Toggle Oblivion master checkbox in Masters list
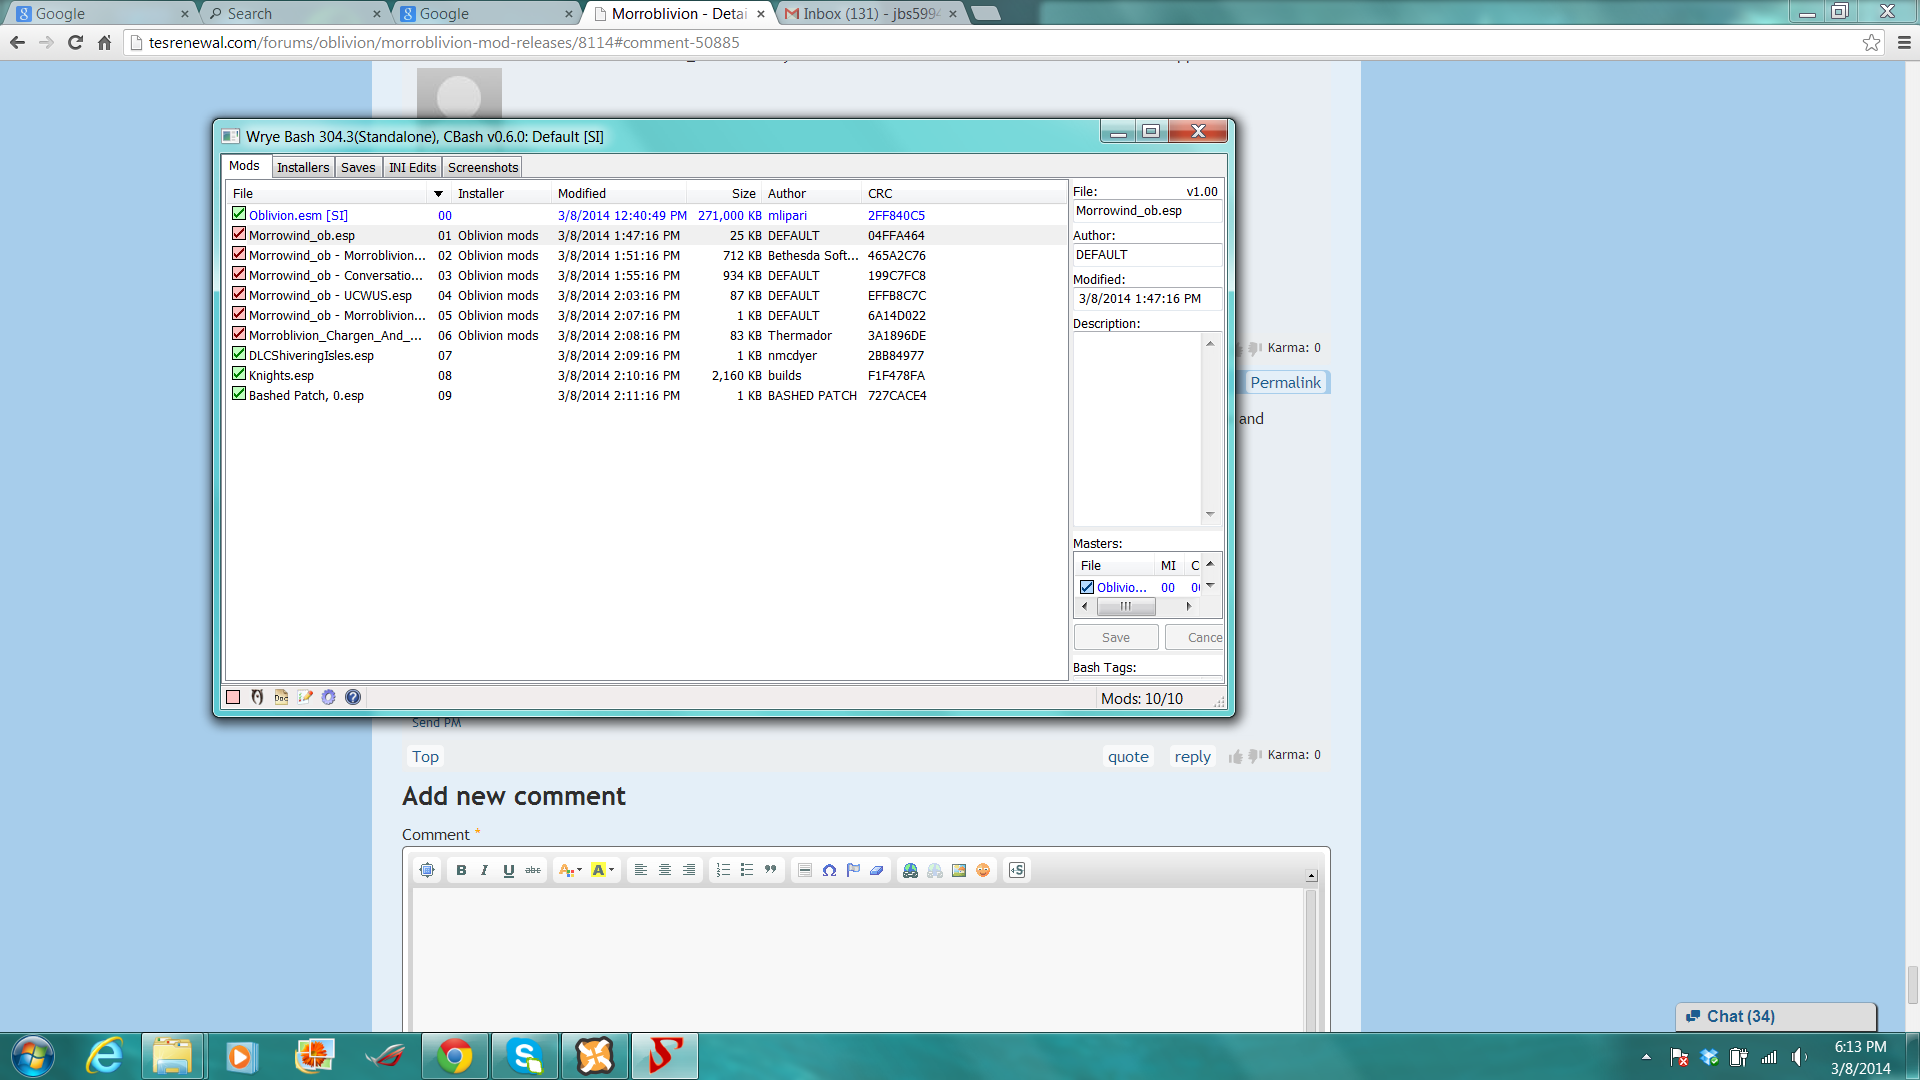 point(1087,587)
